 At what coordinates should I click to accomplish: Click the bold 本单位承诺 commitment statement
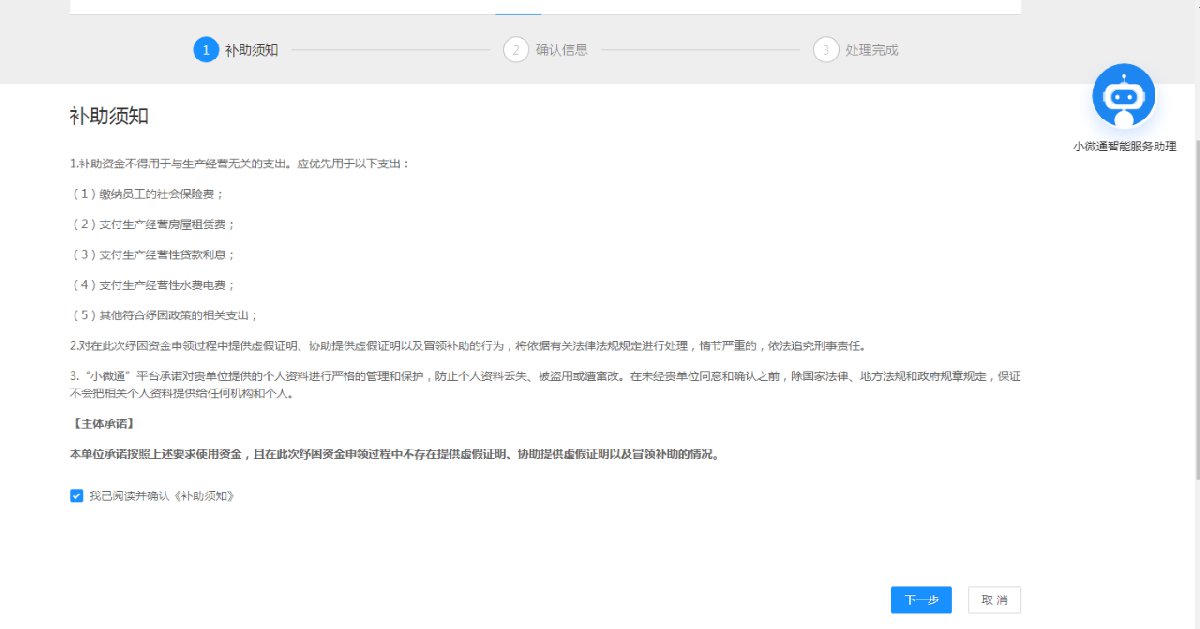(393, 454)
